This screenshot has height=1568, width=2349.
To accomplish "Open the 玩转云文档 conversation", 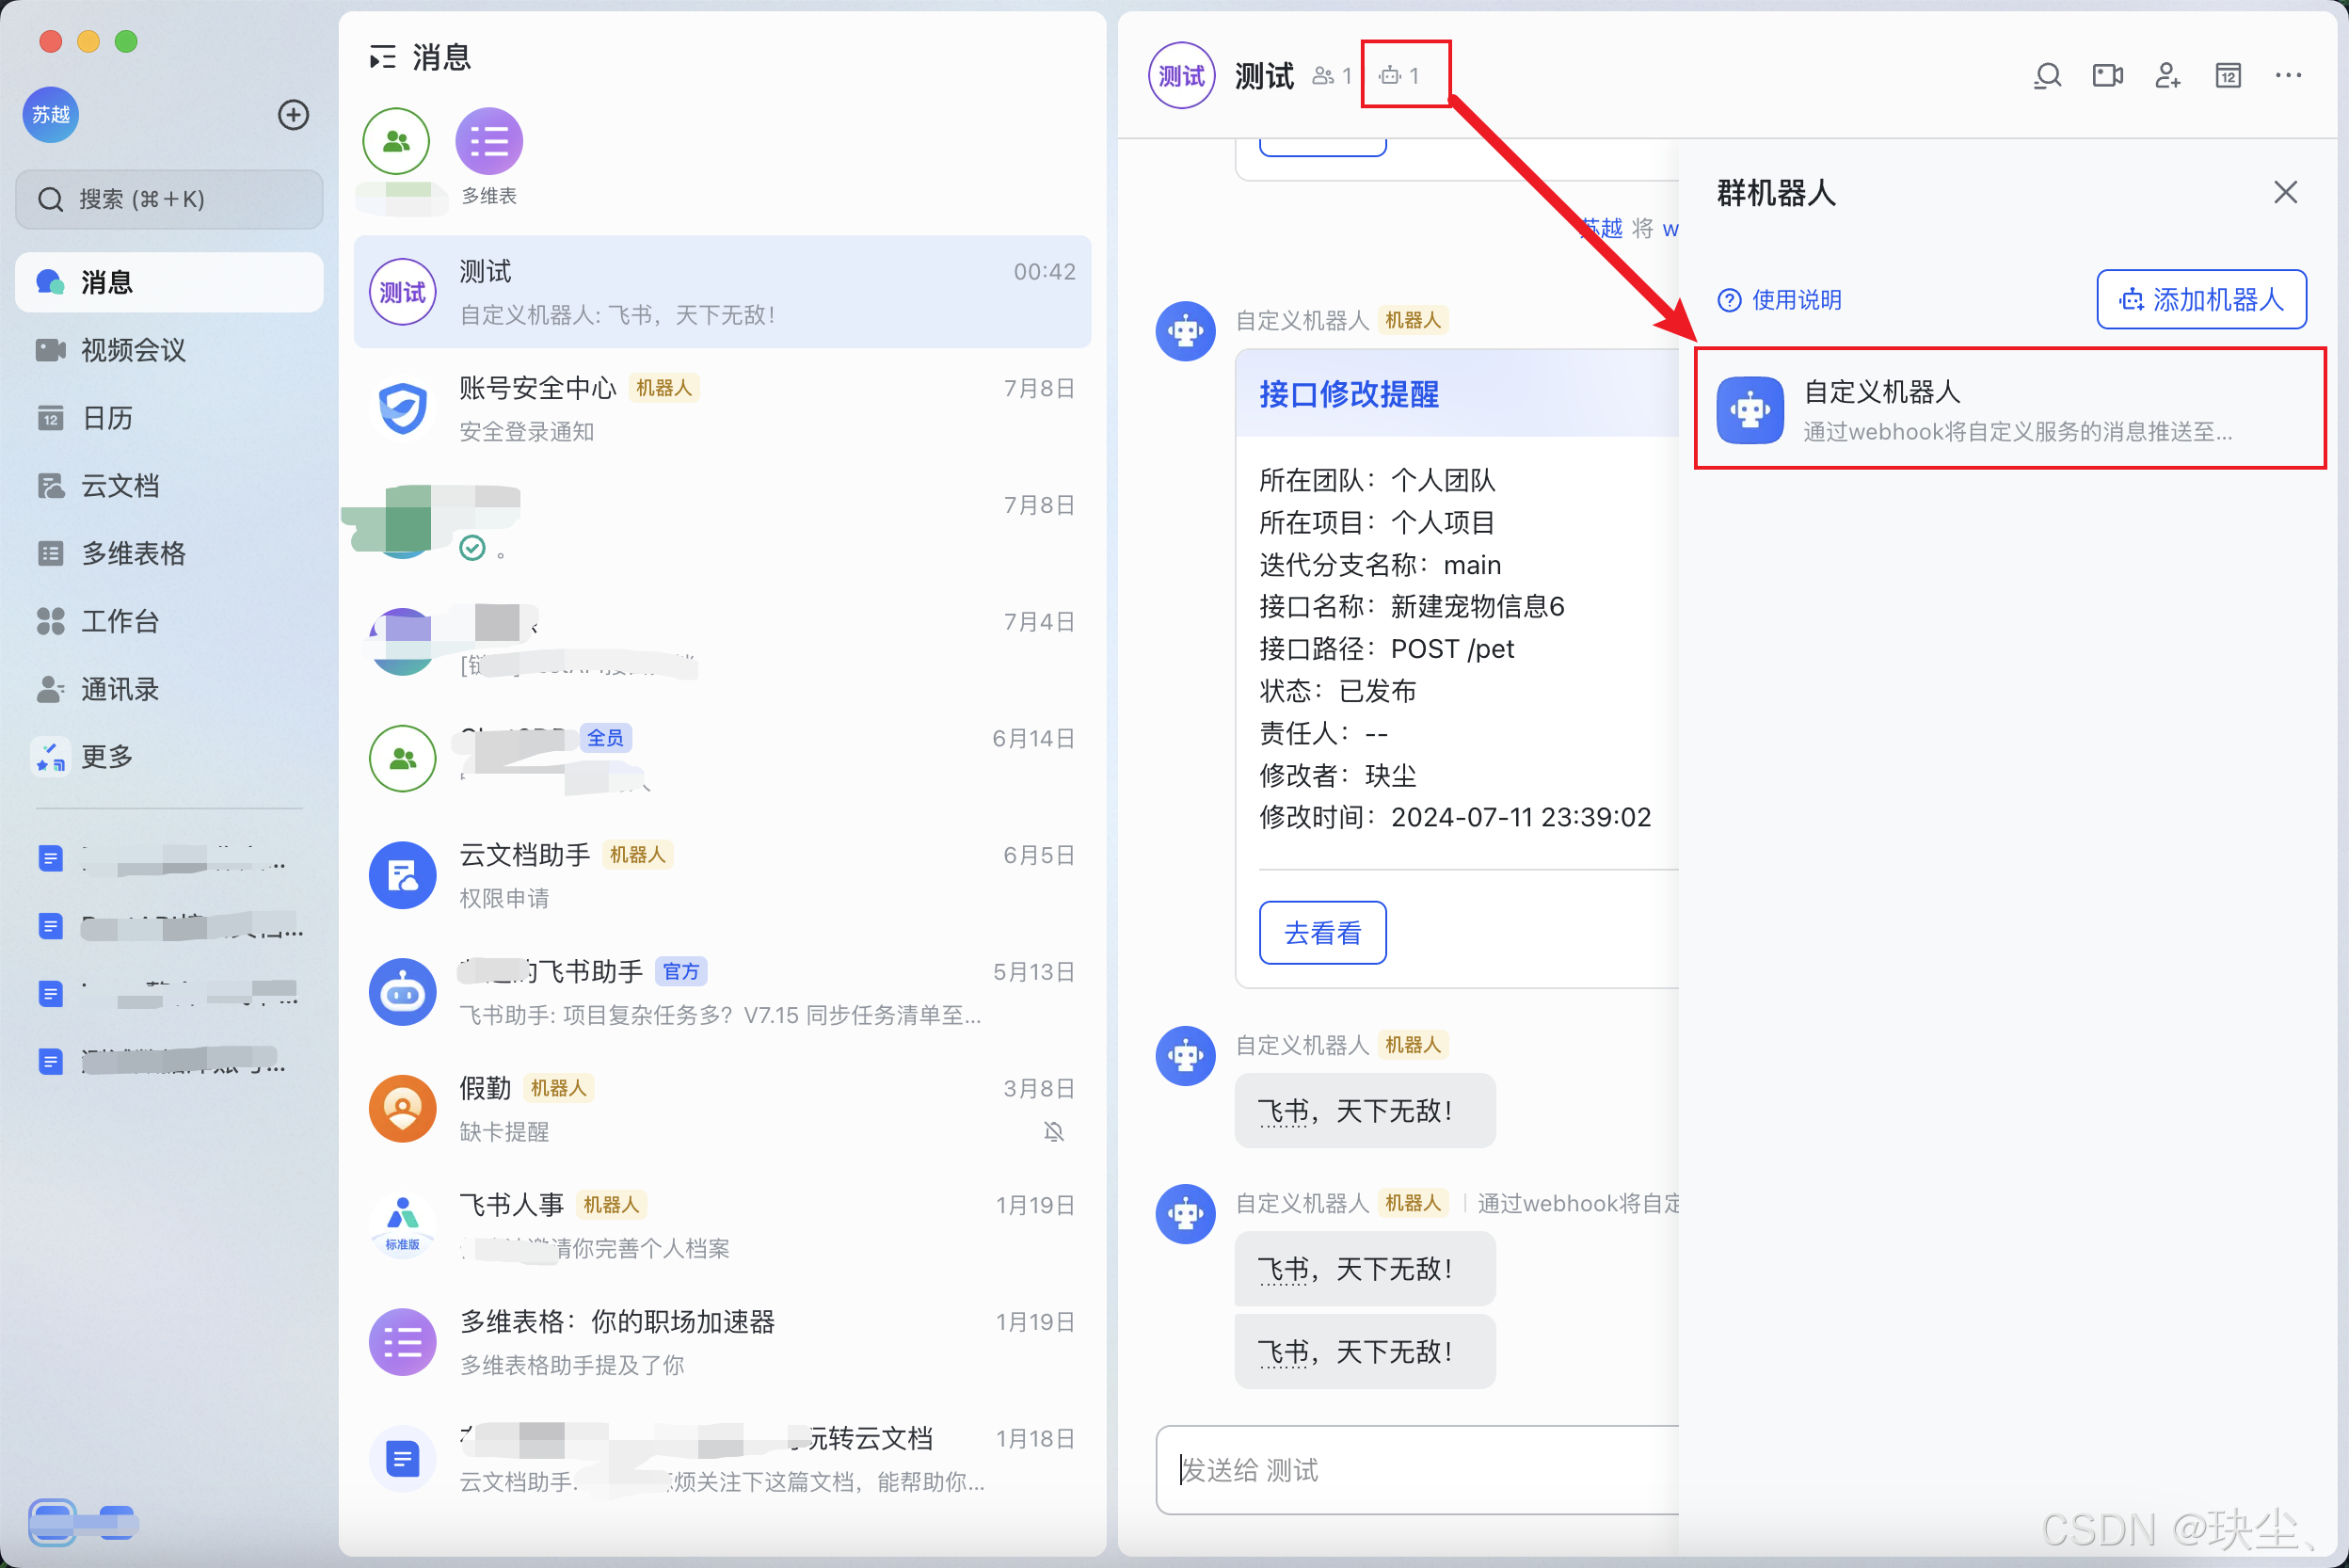I will click(722, 1459).
